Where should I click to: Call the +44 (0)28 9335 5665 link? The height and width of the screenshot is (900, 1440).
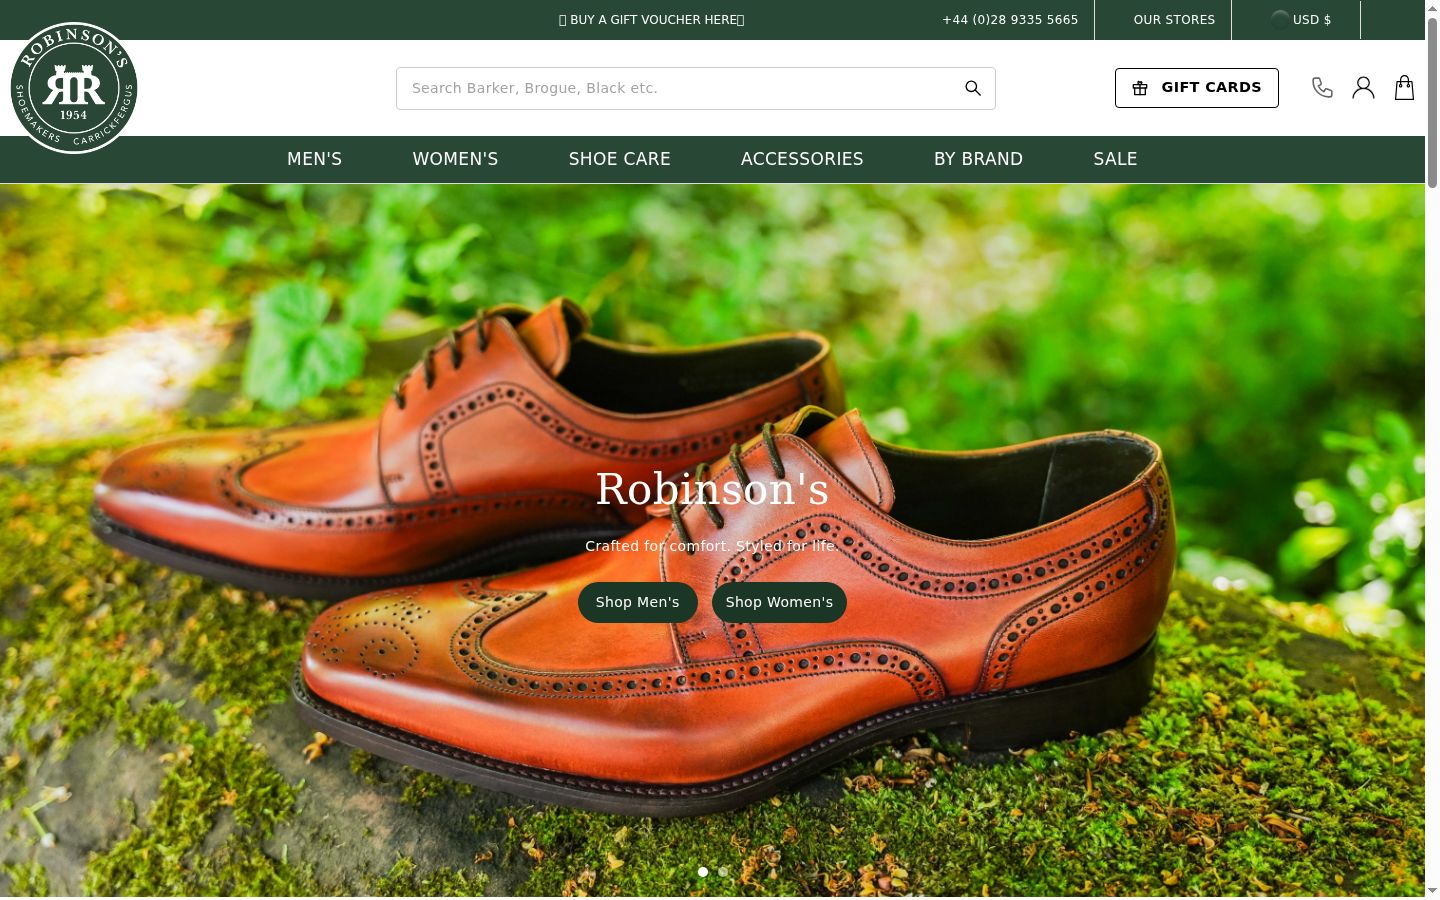point(1010,20)
